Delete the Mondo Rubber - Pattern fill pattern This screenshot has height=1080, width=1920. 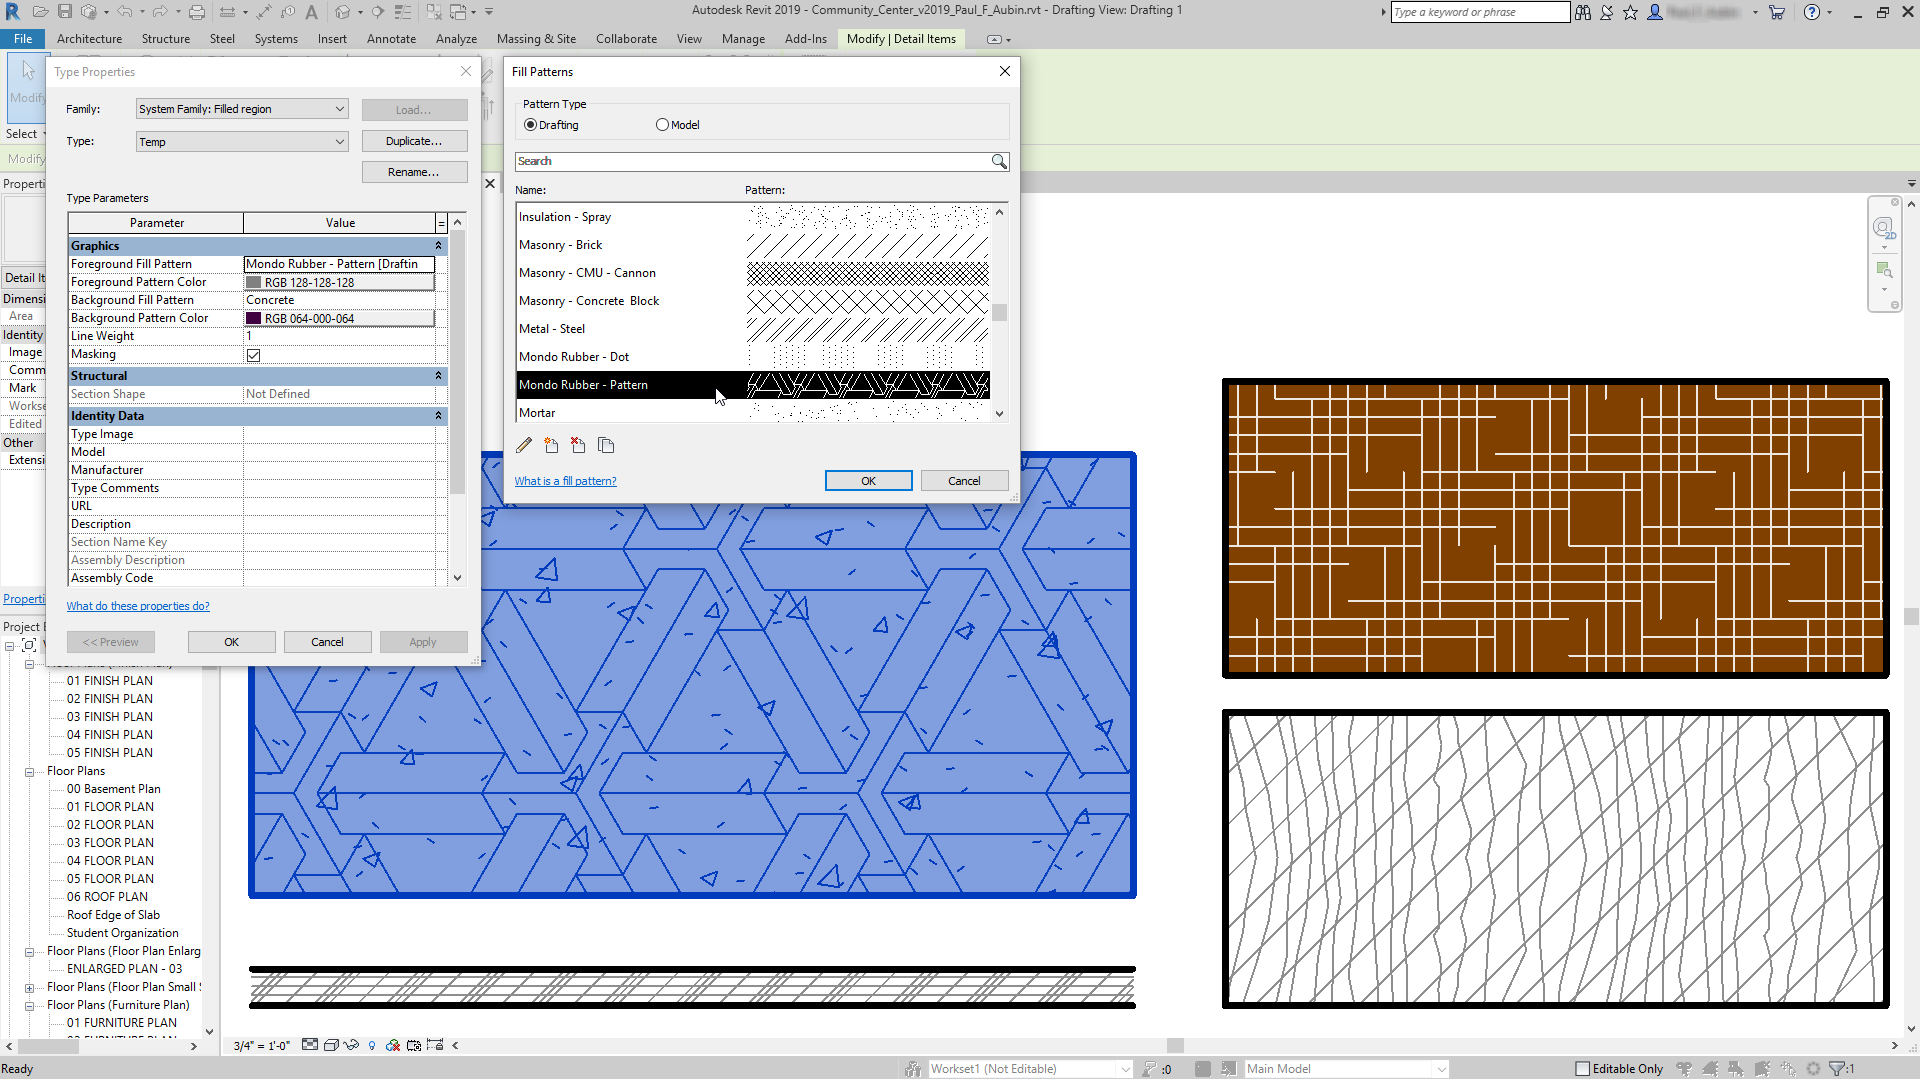click(x=578, y=445)
